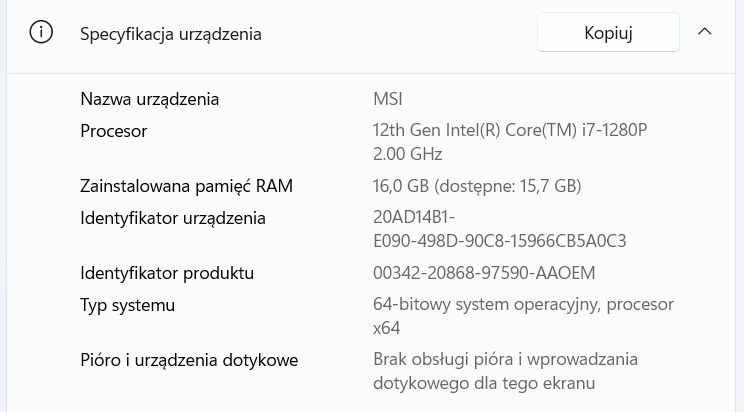Select the Nazwa urządzenia label
The height and width of the screenshot is (412, 744).
point(150,99)
